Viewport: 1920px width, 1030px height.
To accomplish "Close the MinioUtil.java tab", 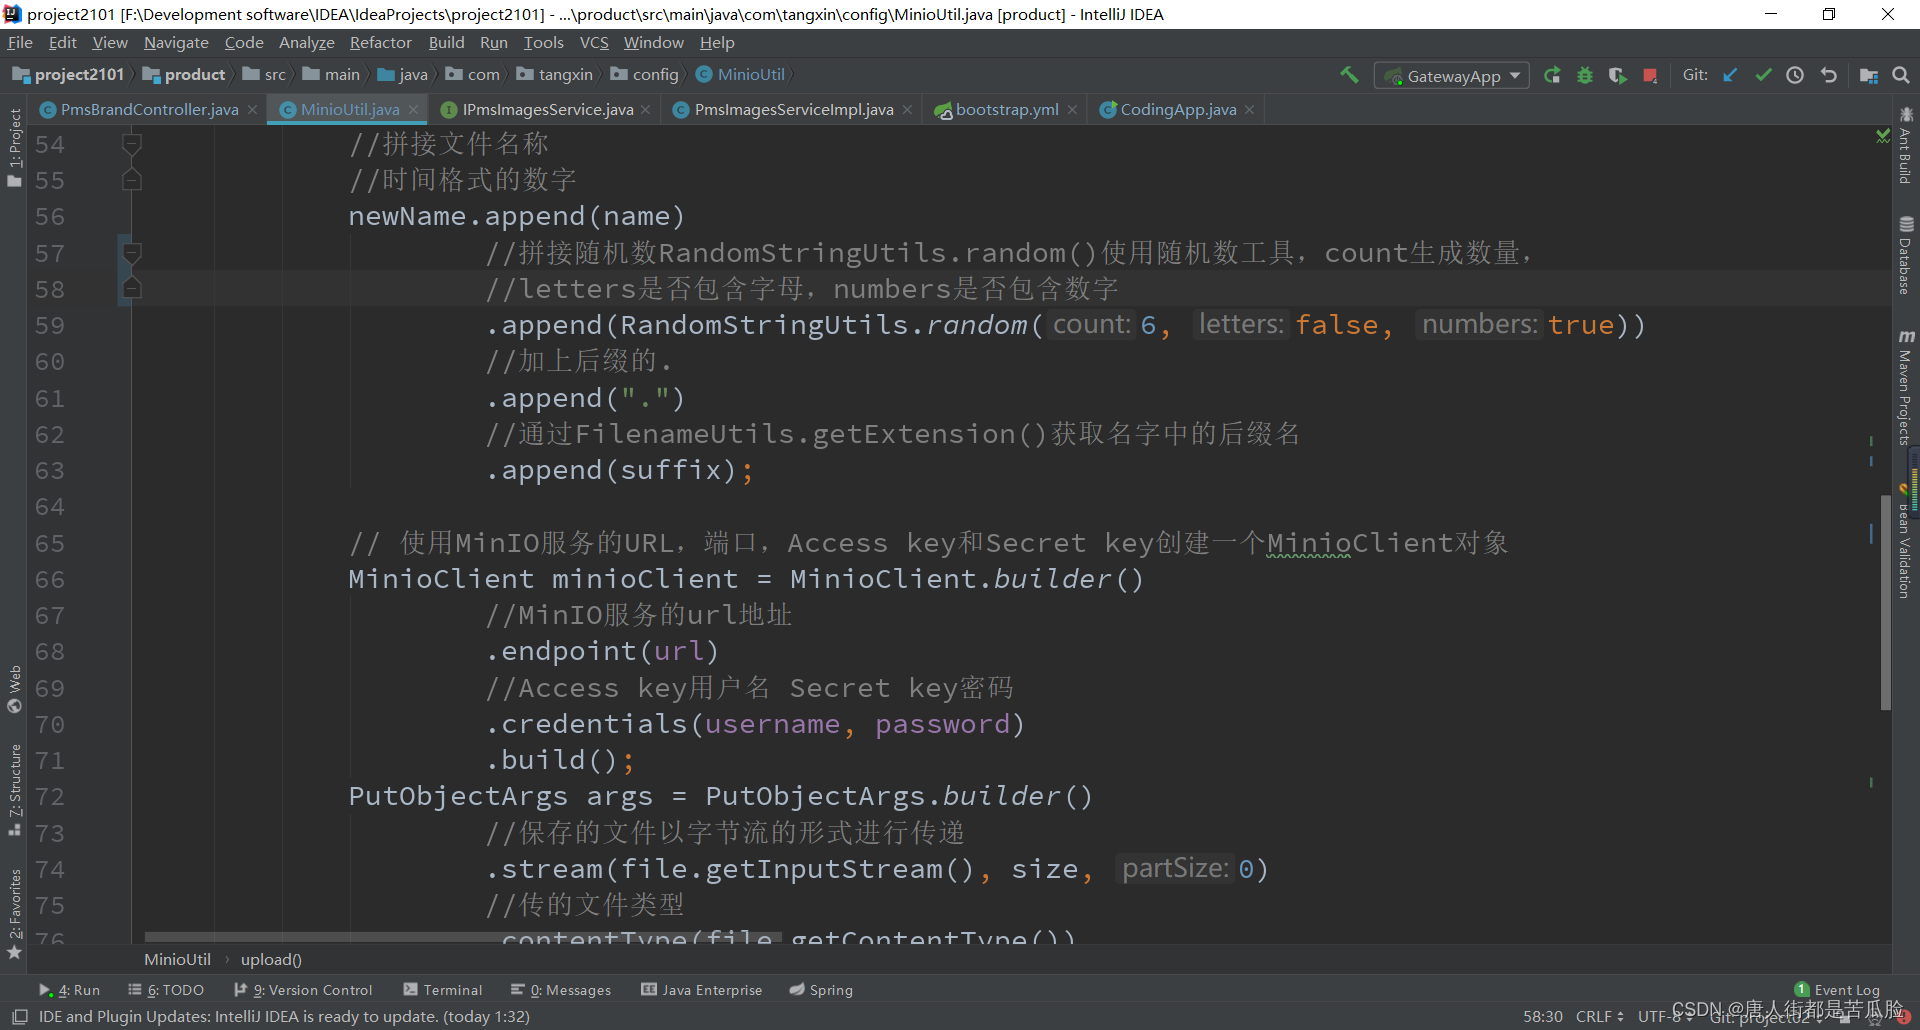I will [413, 110].
